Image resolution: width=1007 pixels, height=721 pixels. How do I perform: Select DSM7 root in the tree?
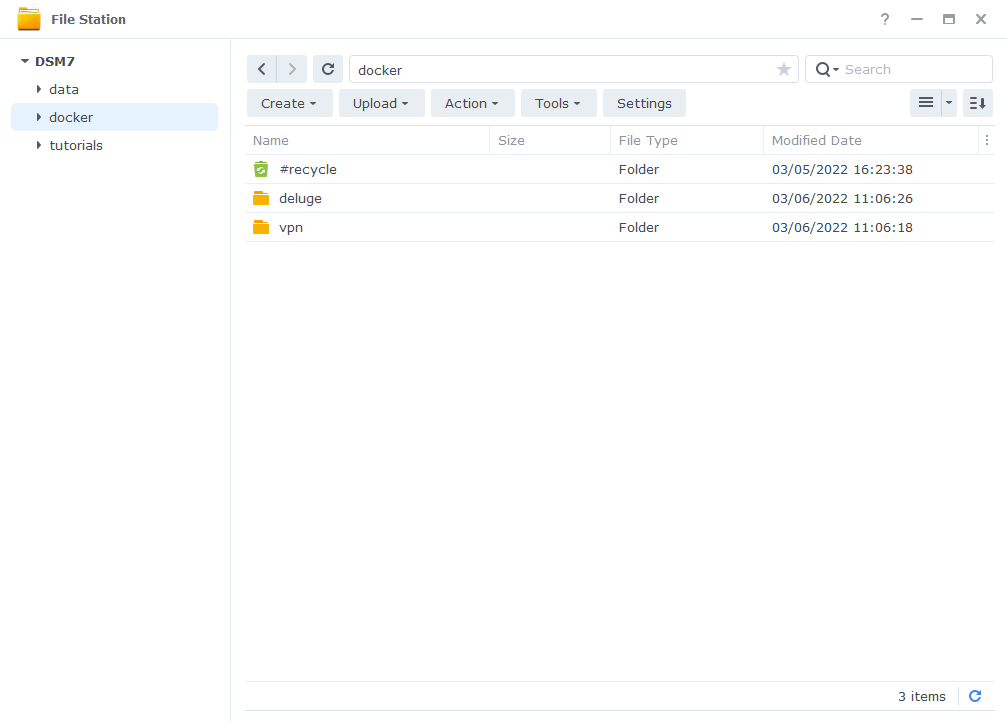pos(55,62)
